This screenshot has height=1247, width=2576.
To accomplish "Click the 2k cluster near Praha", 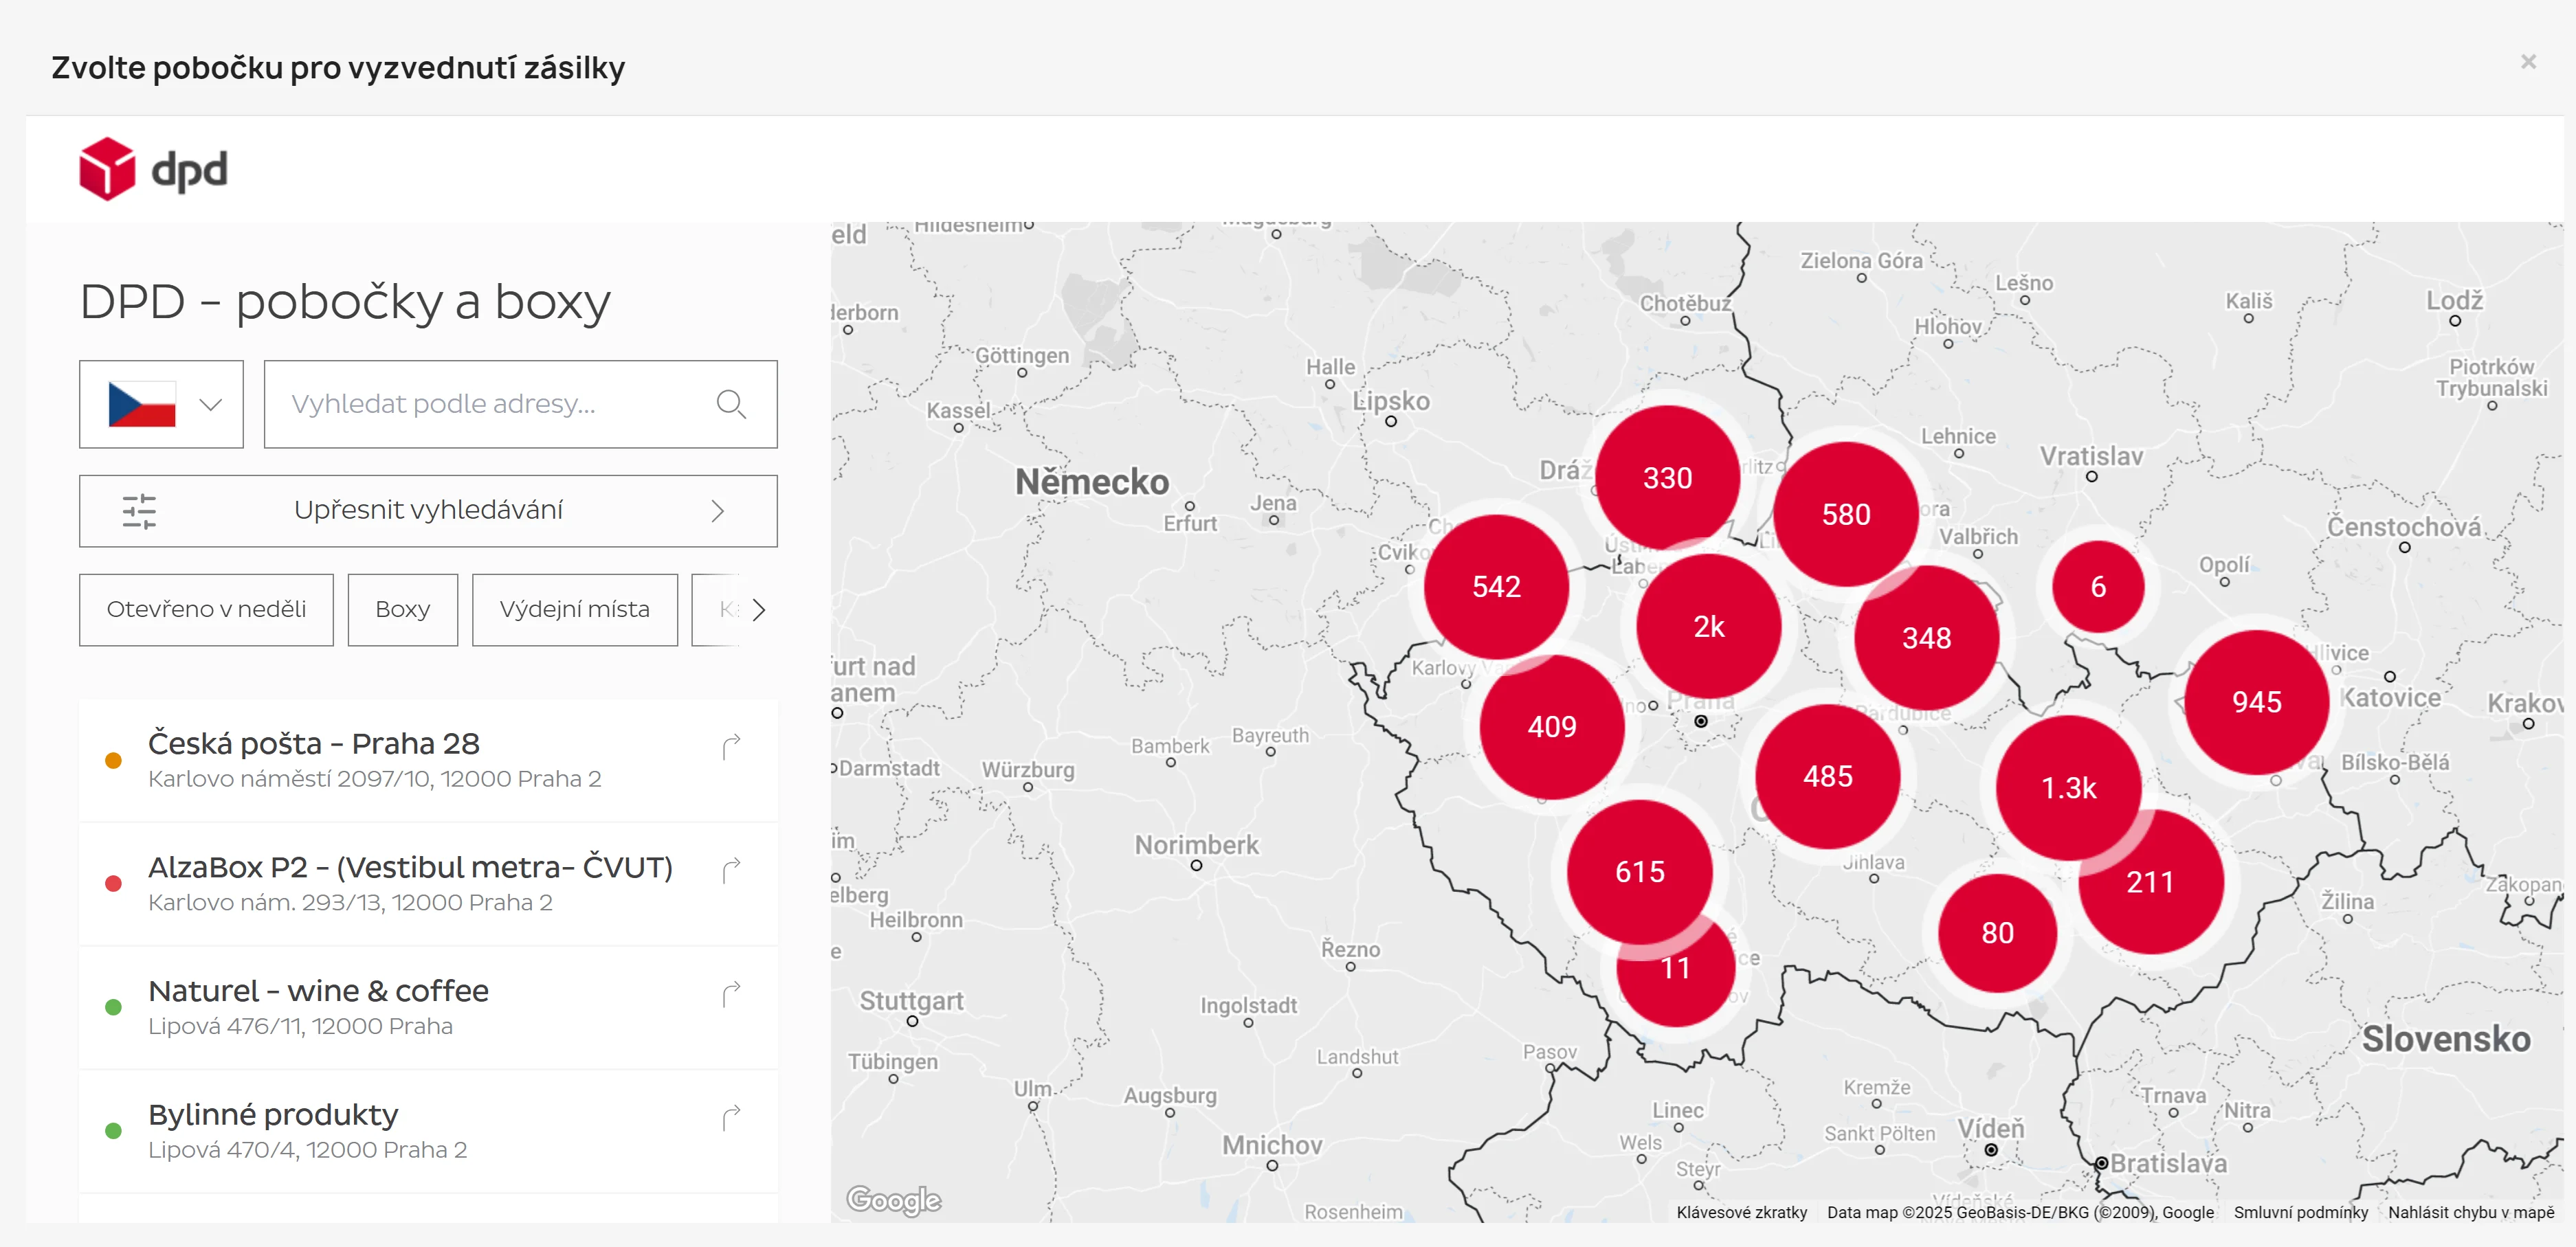I will coord(1708,627).
